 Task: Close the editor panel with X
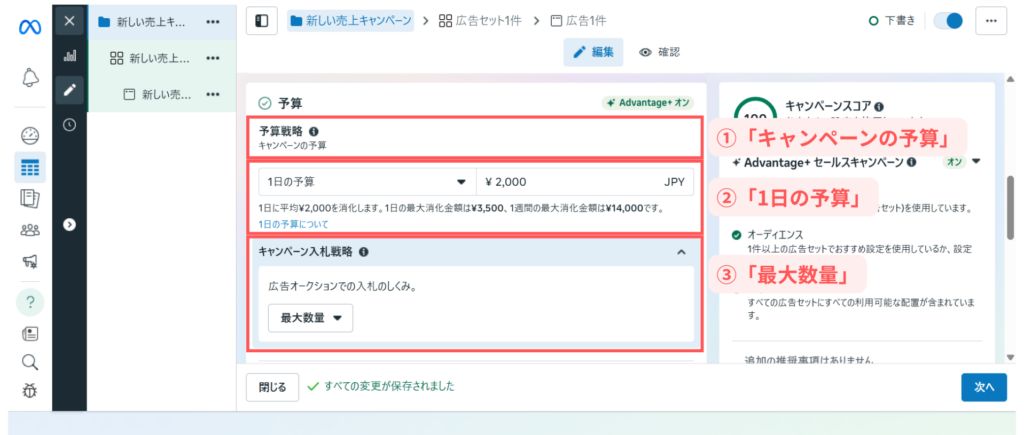pyautogui.click(x=69, y=21)
